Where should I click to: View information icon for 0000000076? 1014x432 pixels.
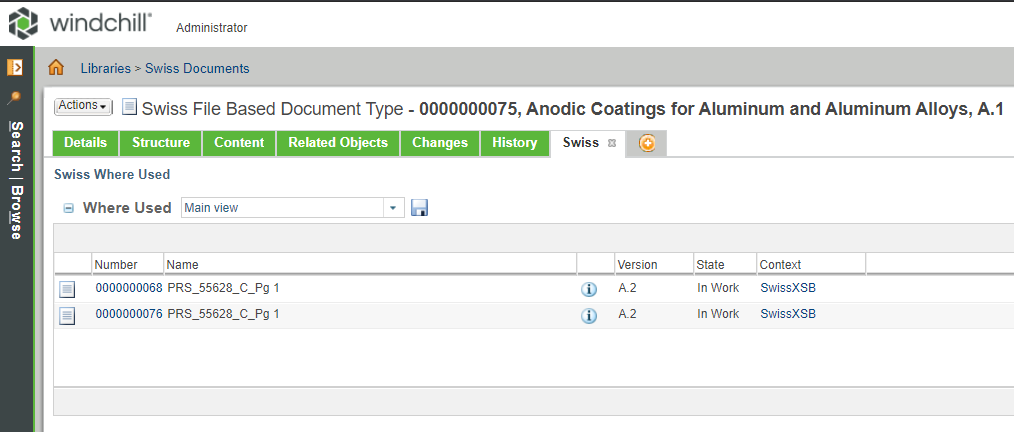pyautogui.click(x=588, y=316)
